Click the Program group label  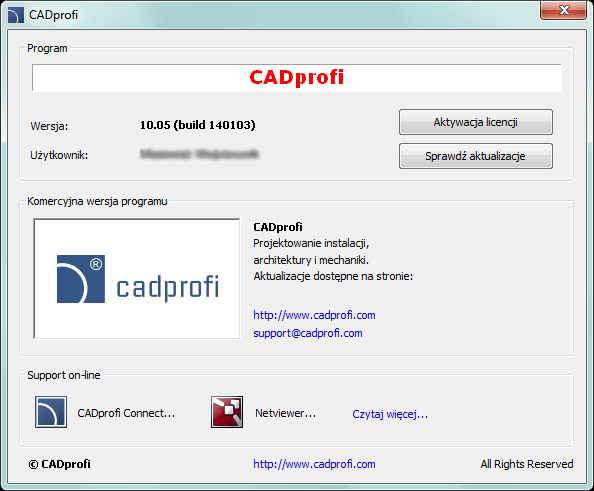click(47, 48)
